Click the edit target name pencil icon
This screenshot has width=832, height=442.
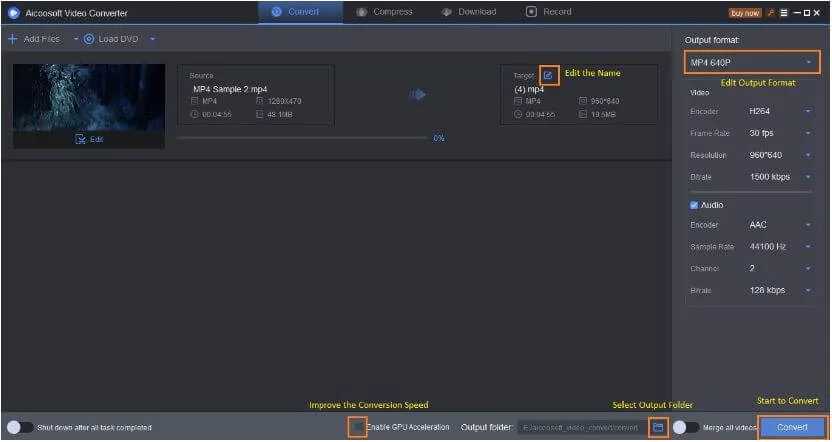(x=548, y=75)
